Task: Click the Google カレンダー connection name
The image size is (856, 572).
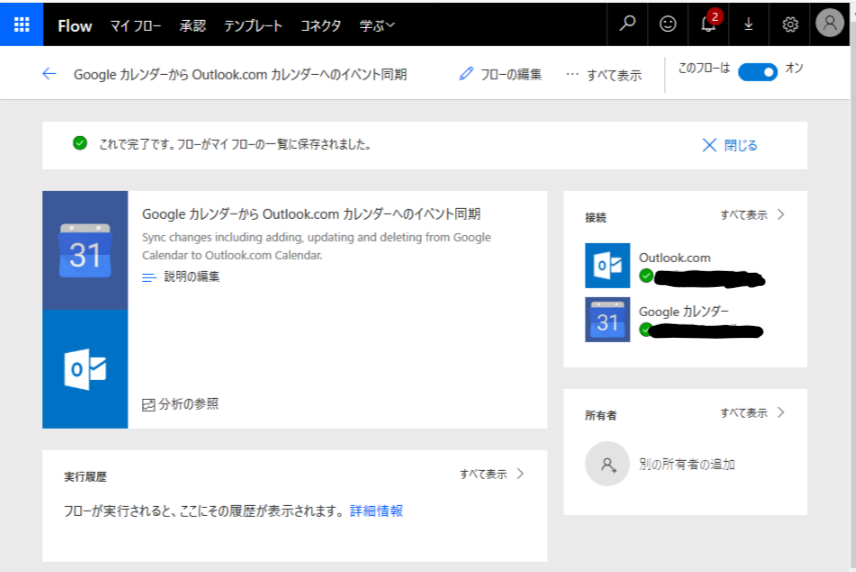Action: tap(683, 312)
